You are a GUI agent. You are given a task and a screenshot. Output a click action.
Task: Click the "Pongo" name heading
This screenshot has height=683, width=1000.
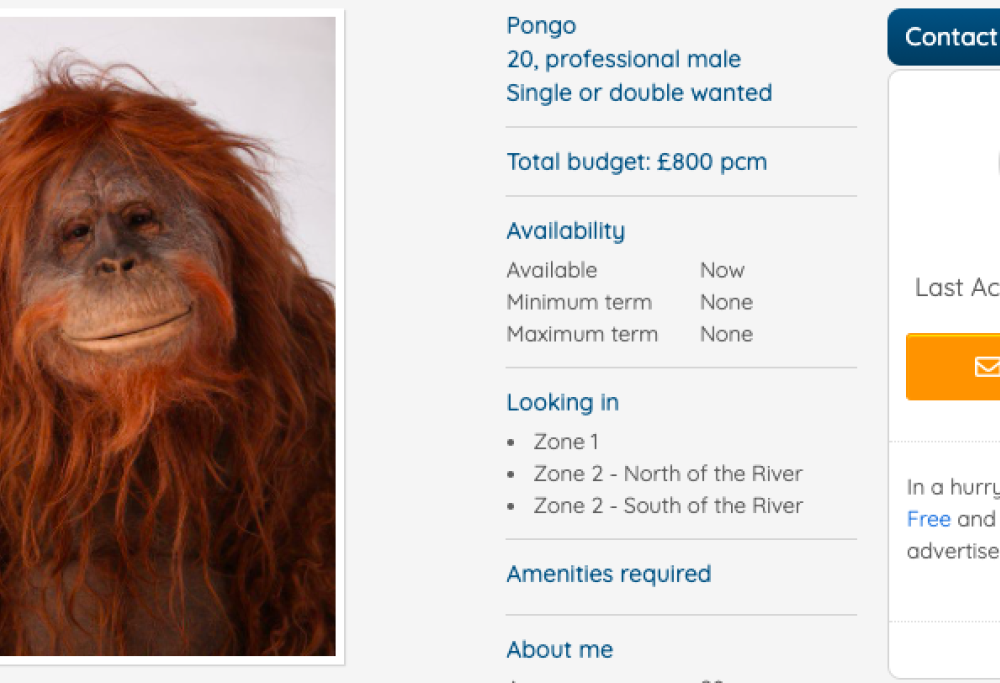point(541,26)
